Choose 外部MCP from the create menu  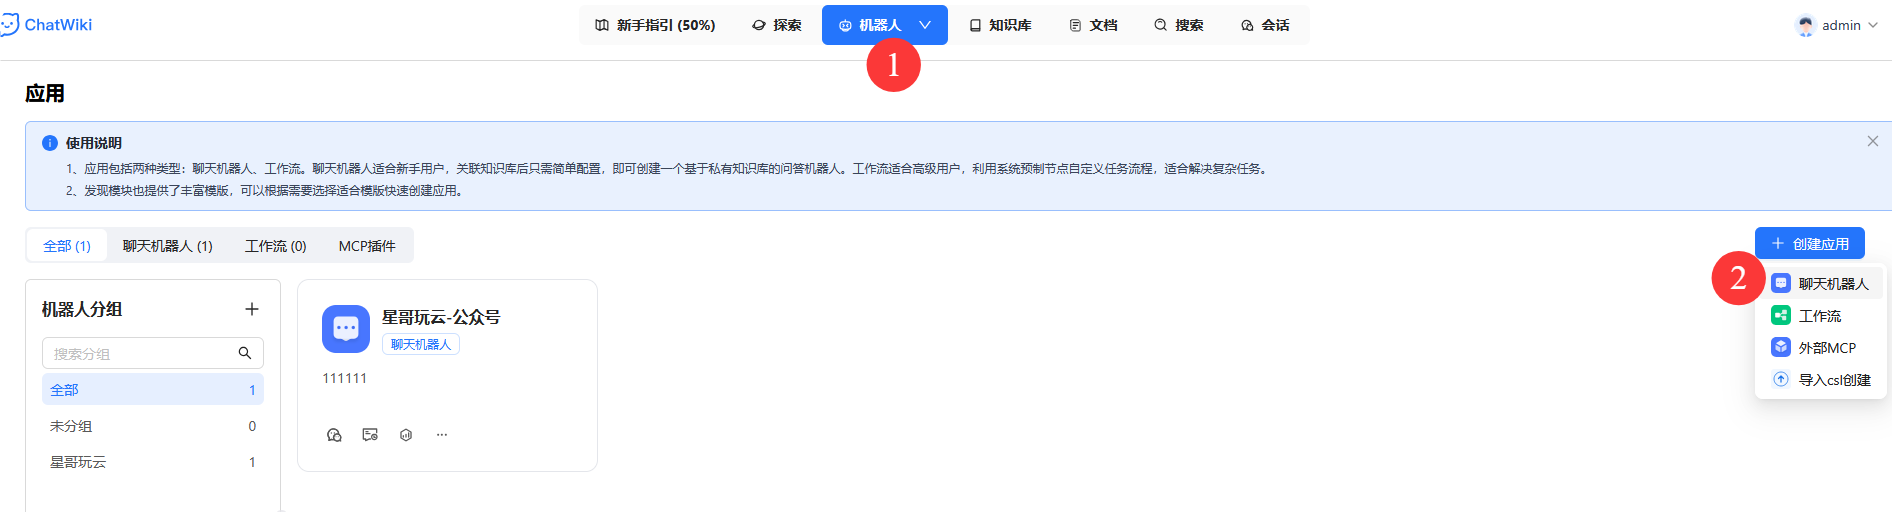(1822, 348)
